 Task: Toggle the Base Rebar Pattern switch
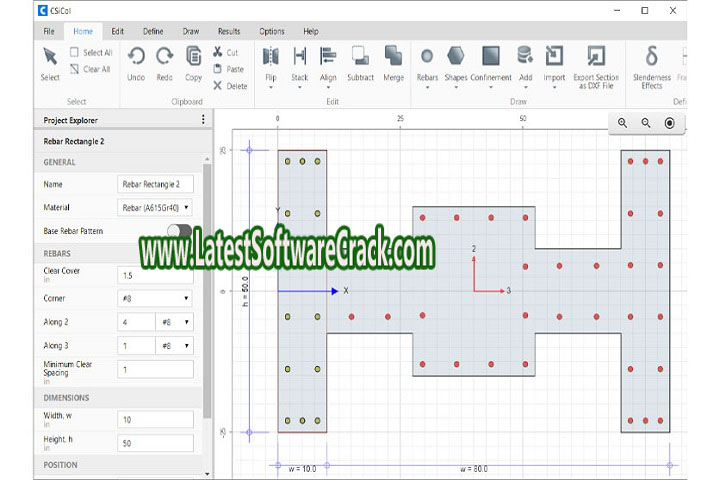[x=179, y=231]
